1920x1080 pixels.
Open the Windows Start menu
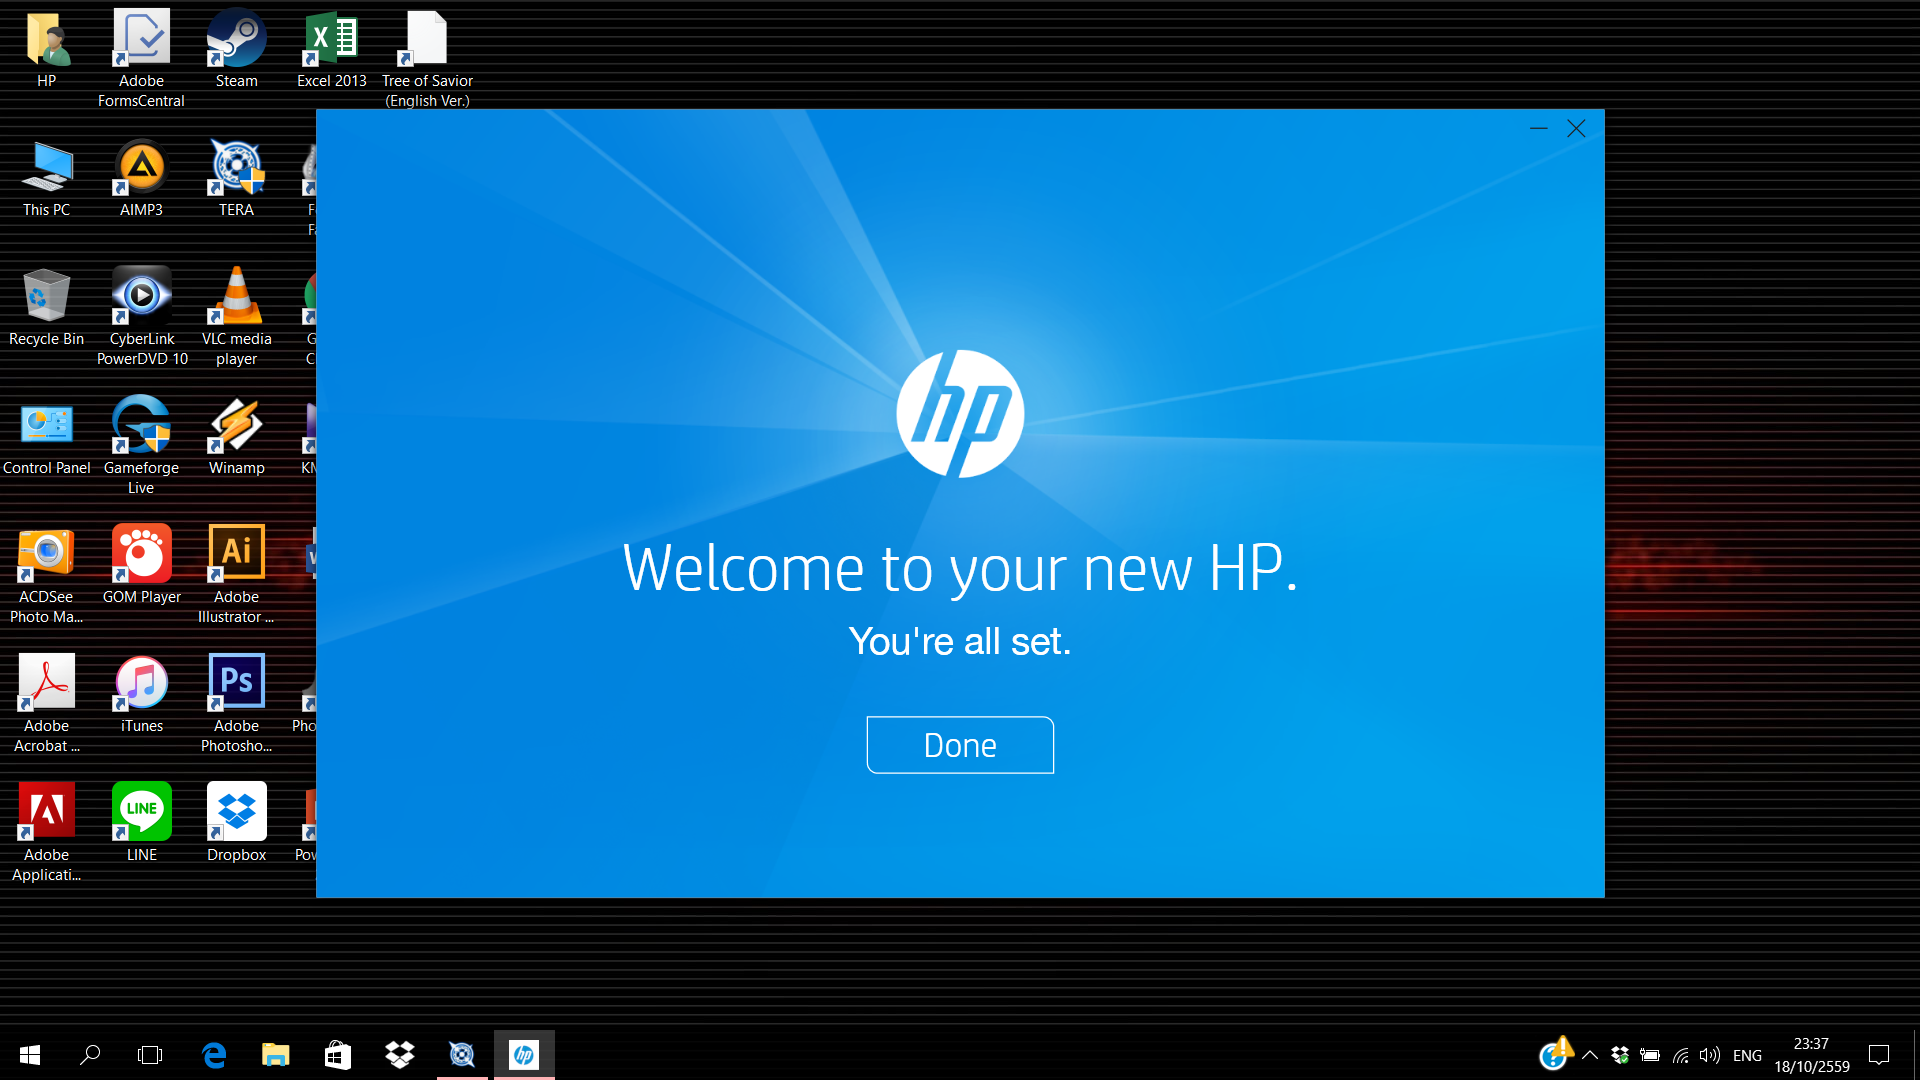coord(30,1055)
